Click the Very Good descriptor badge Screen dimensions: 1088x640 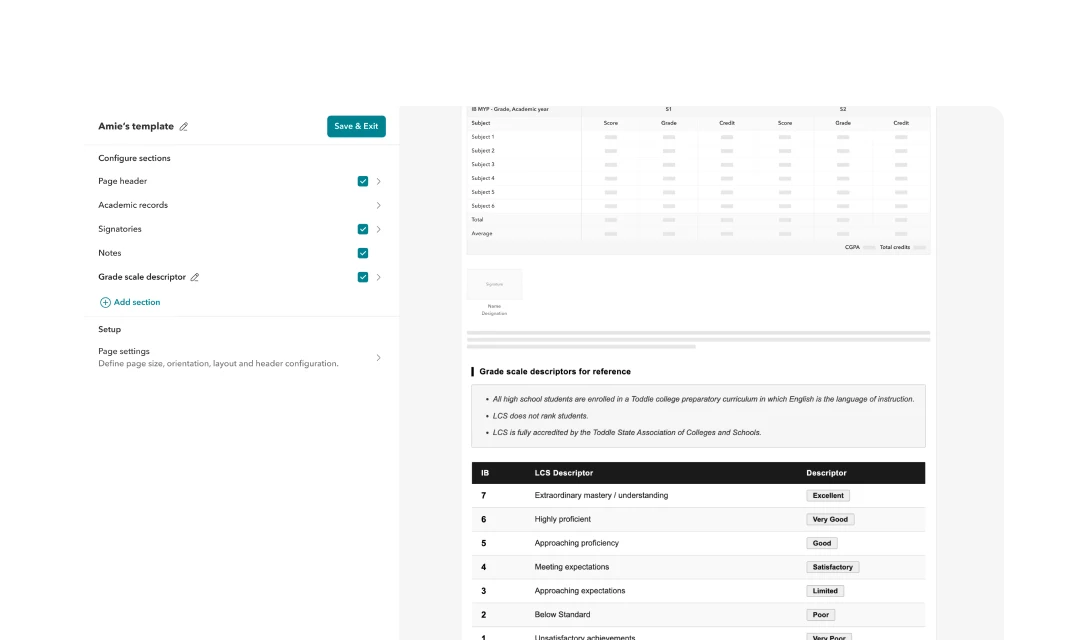(x=830, y=519)
